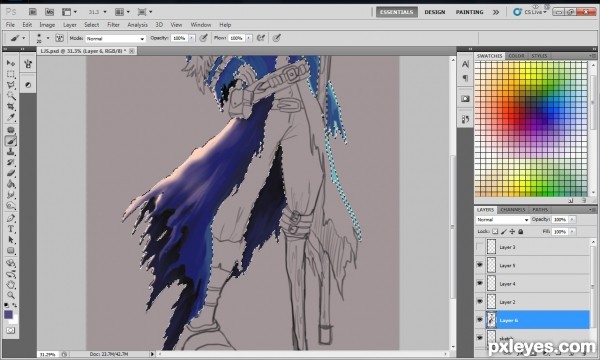Open the Image menu
600x360 pixels.
click(x=47, y=25)
